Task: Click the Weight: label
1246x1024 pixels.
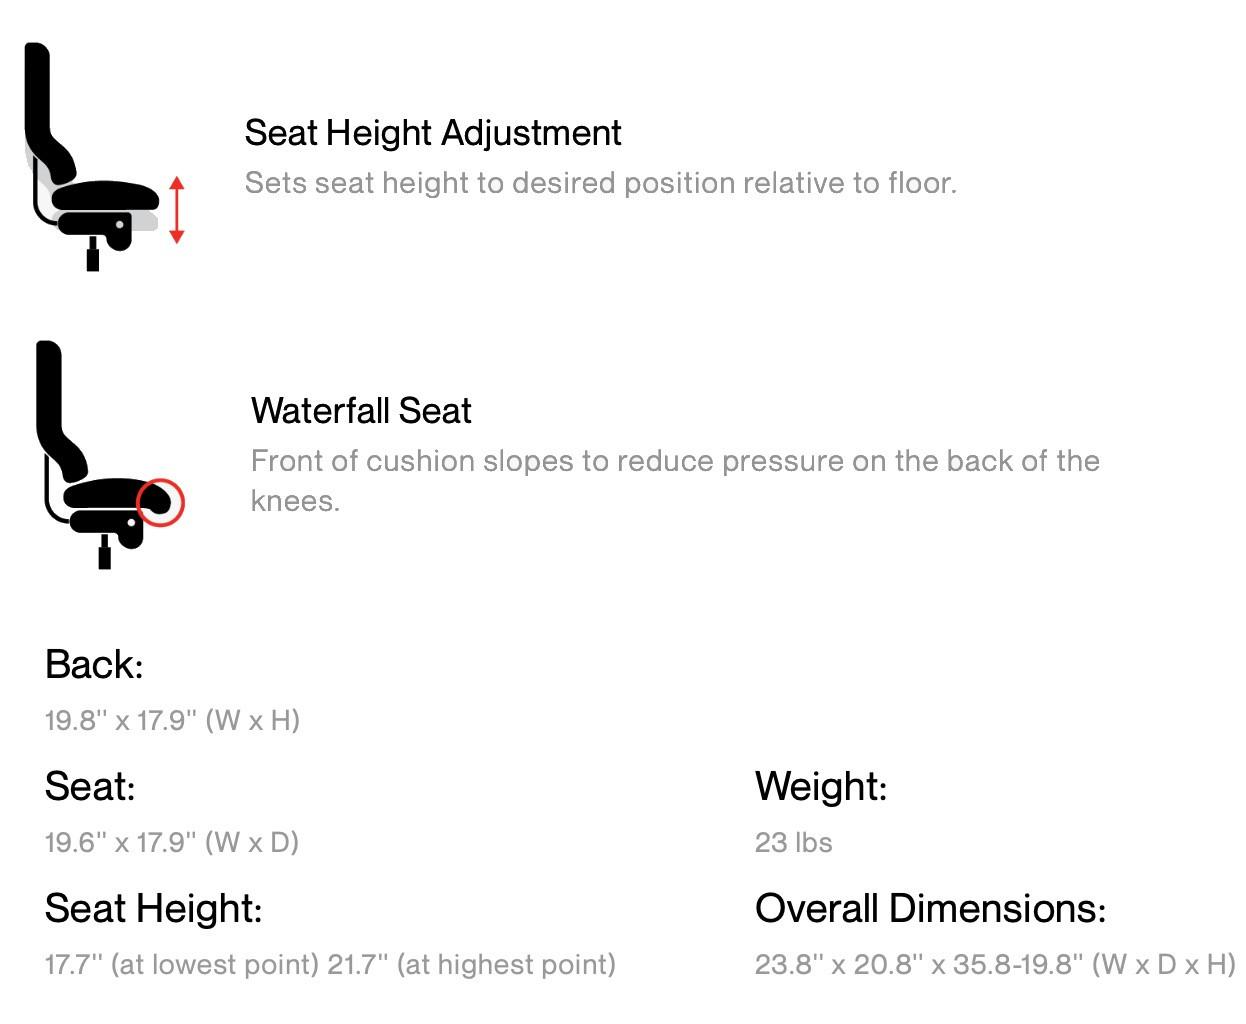Action: [821, 787]
